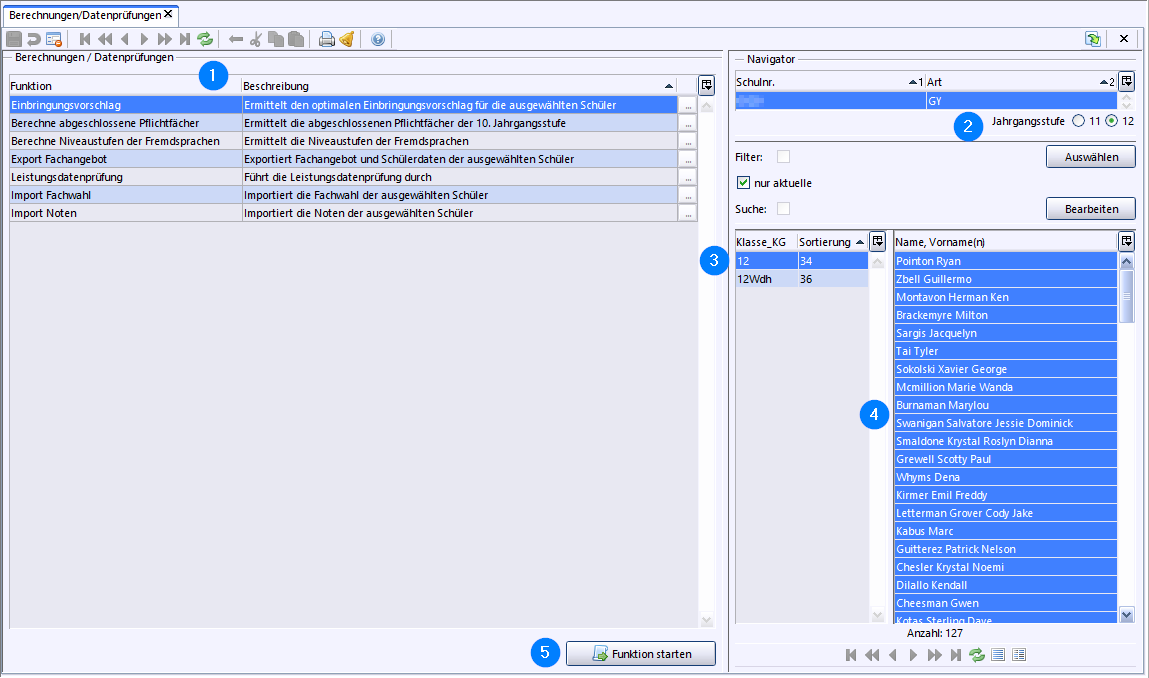Jump to last record in Navigator bottom bar
Screen dimensions: 1149x678
coord(956,655)
